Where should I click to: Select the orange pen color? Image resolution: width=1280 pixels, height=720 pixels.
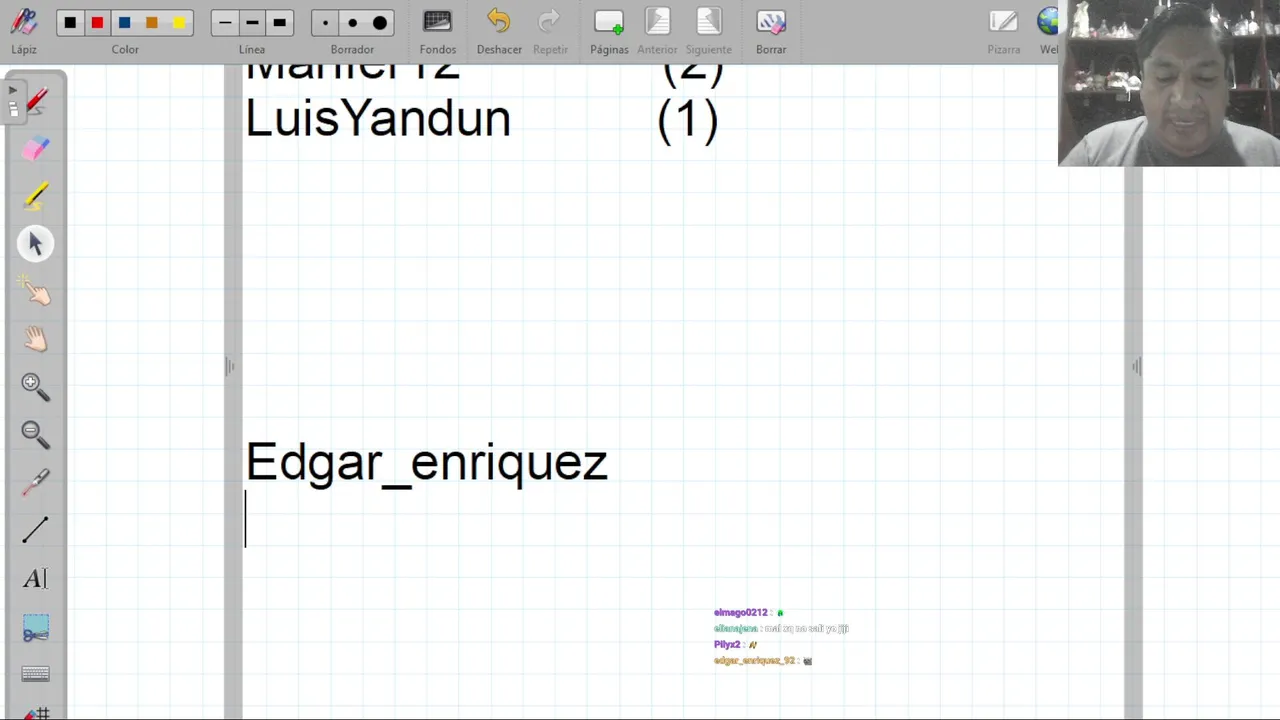point(151,23)
